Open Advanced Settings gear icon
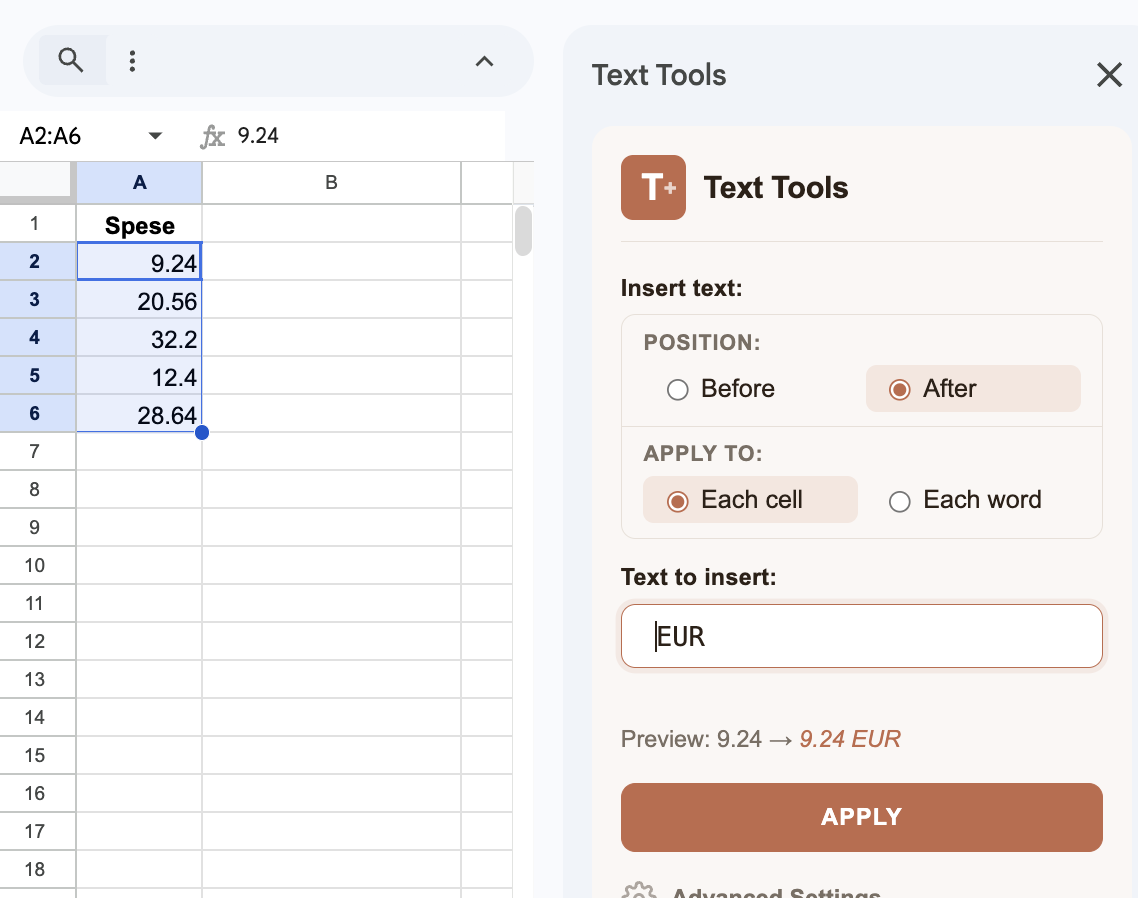Image resolution: width=1138 pixels, height=898 pixels. 637,890
